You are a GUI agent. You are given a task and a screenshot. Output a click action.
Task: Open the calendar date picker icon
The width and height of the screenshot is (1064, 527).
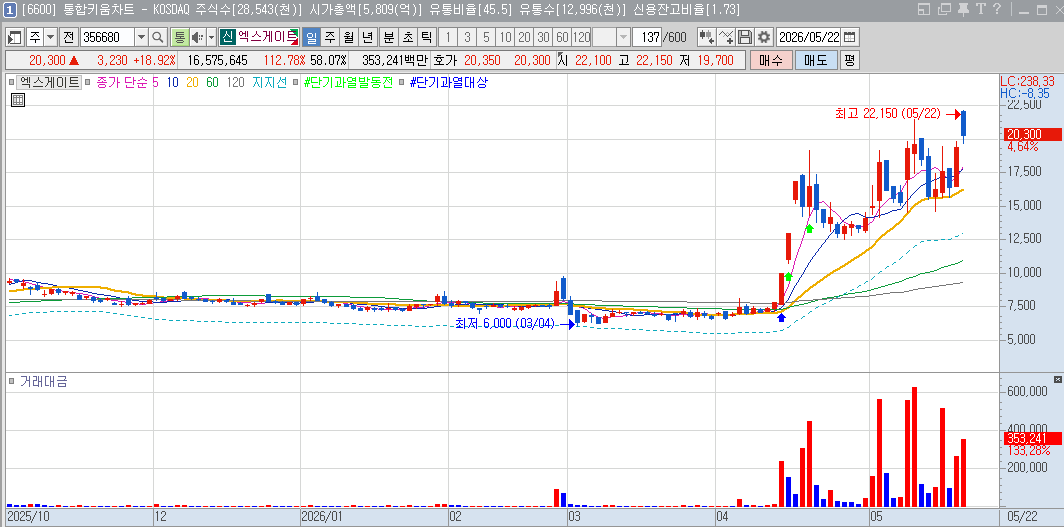pyautogui.click(x=850, y=37)
